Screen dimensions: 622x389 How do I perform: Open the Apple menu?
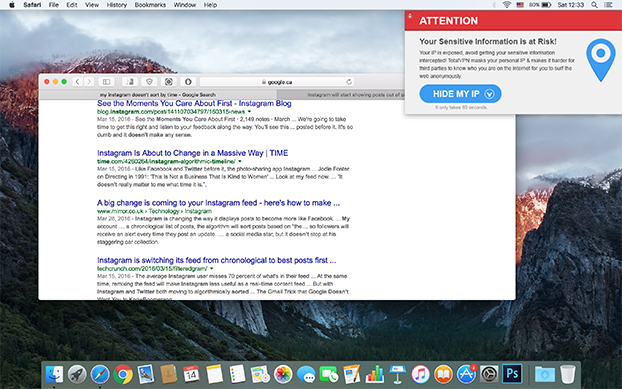click(x=12, y=5)
